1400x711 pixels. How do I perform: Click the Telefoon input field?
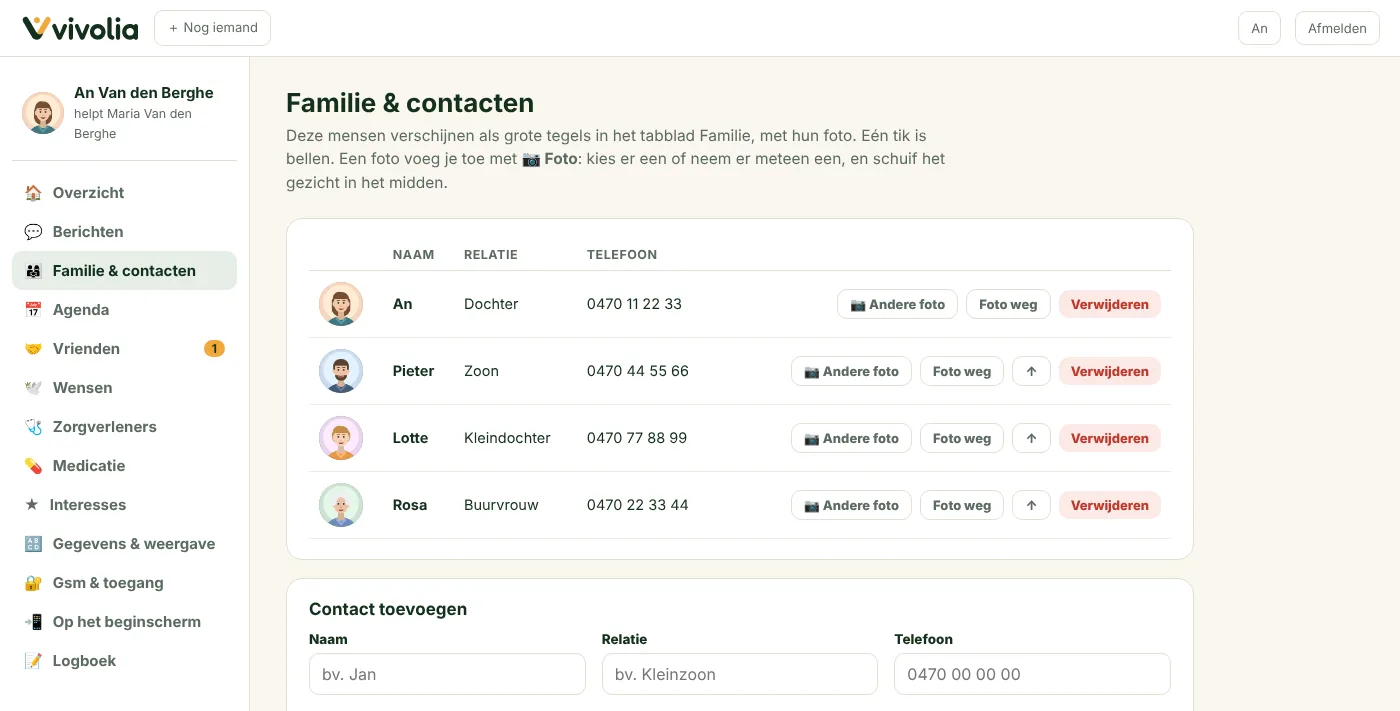pos(1032,674)
